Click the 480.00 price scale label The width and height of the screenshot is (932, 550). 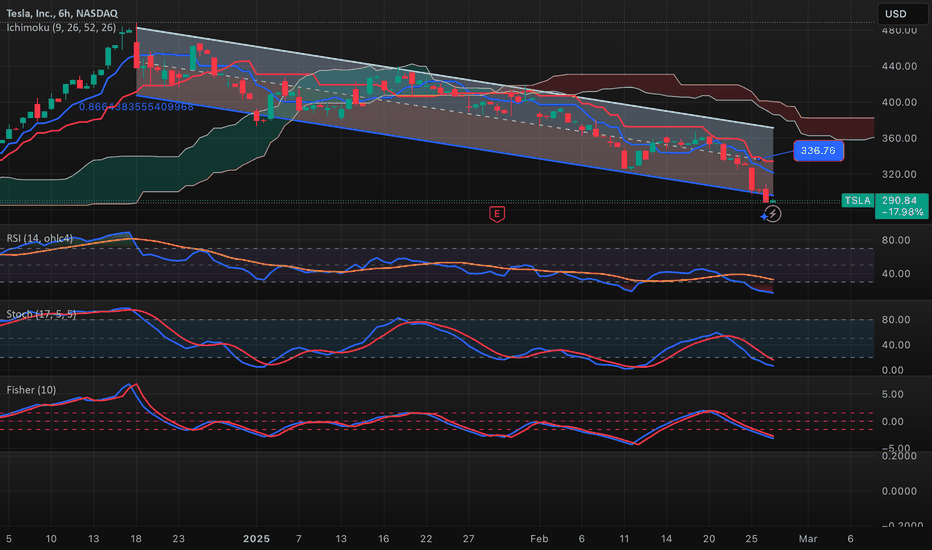coord(899,30)
